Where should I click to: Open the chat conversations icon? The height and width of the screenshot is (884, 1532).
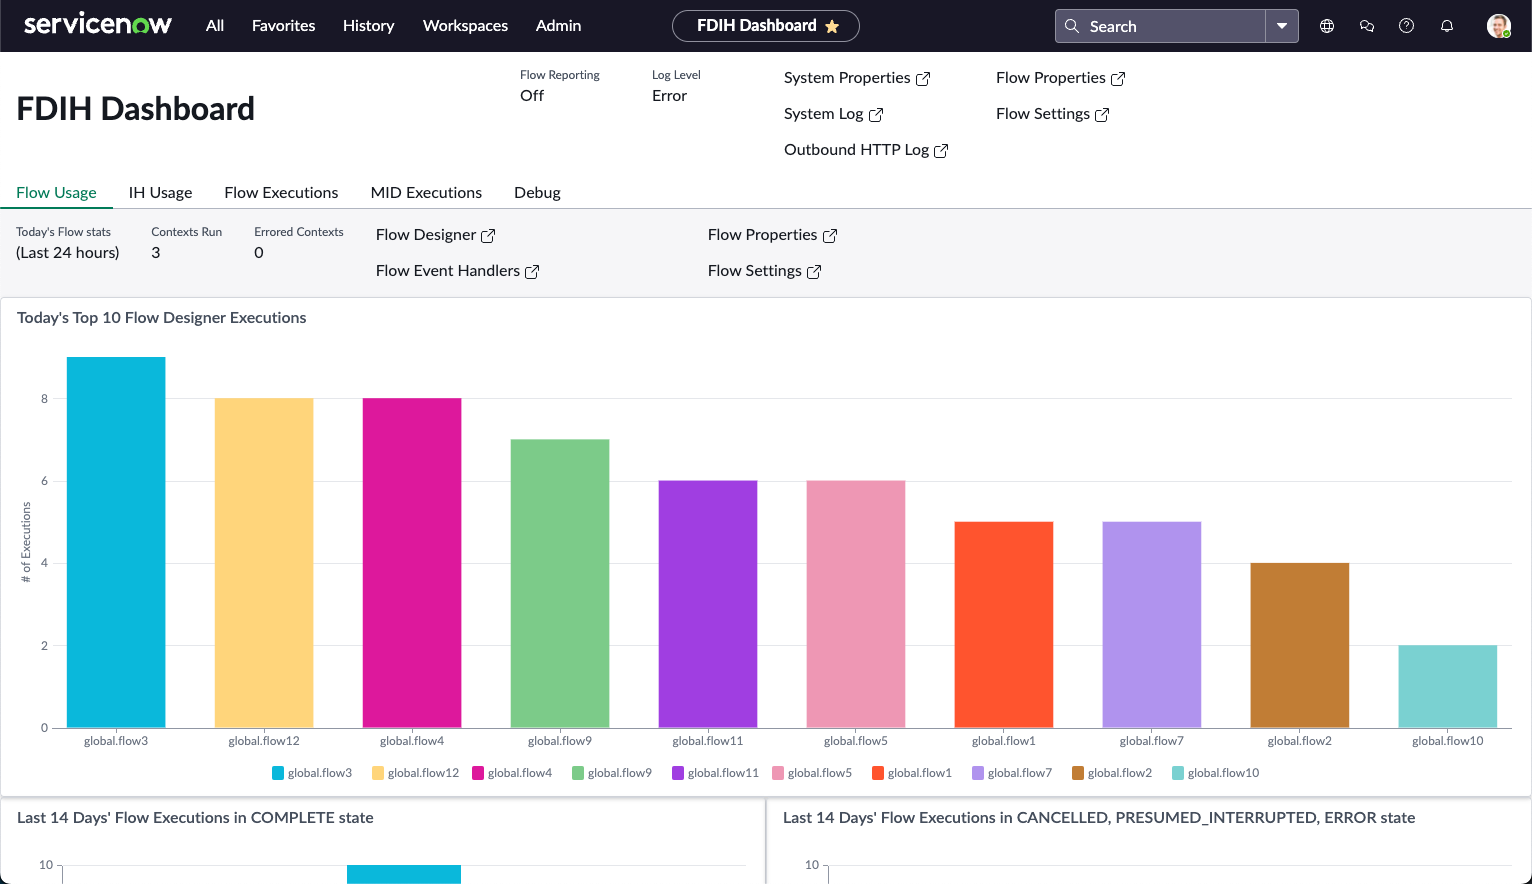tap(1367, 26)
